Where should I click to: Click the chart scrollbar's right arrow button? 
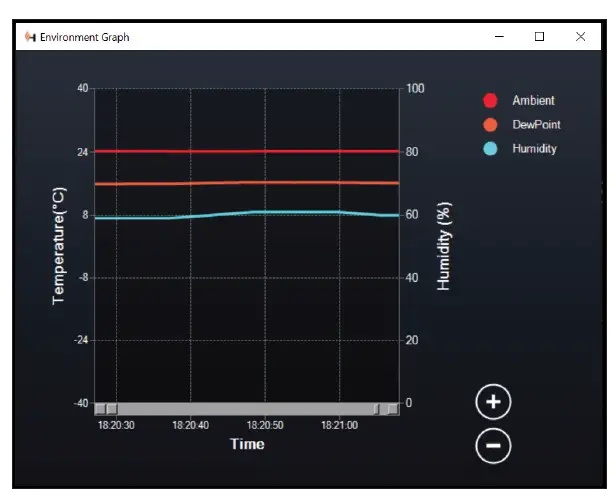point(393,409)
